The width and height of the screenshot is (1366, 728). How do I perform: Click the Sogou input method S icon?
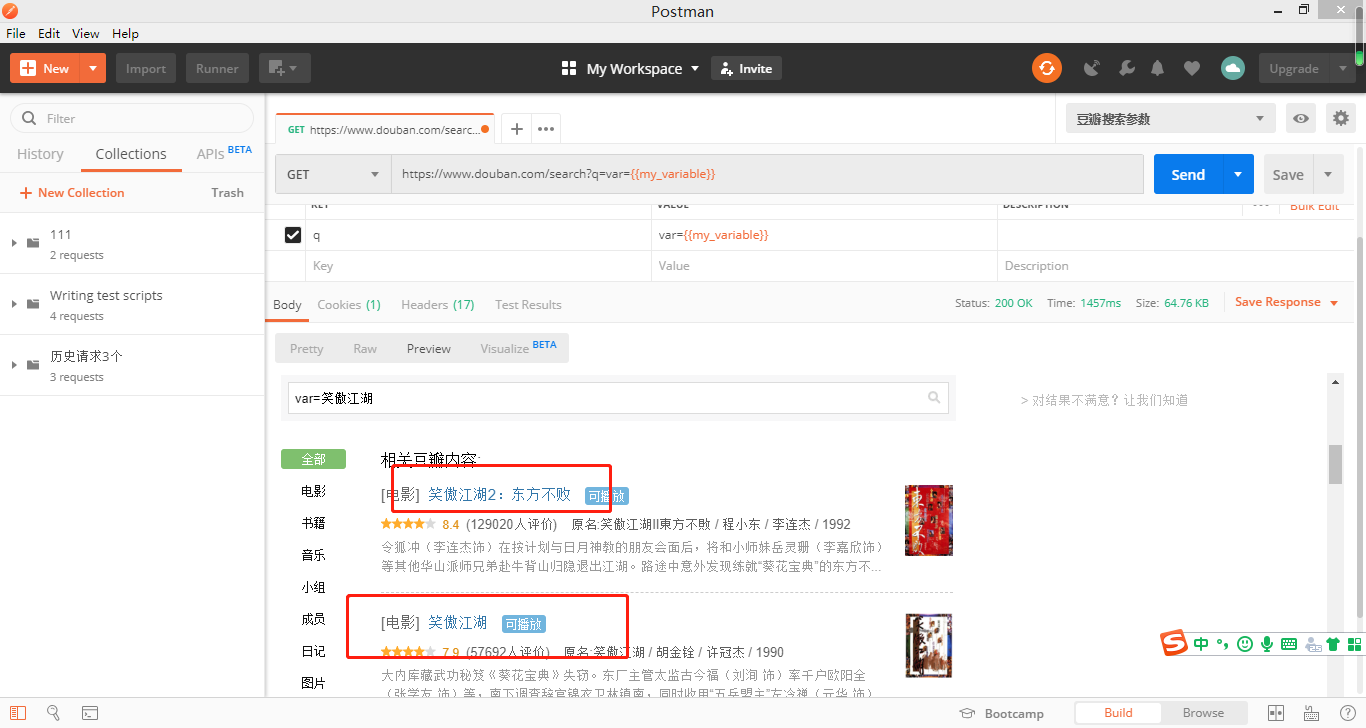pyautogui.click(x=1174, y=644)
